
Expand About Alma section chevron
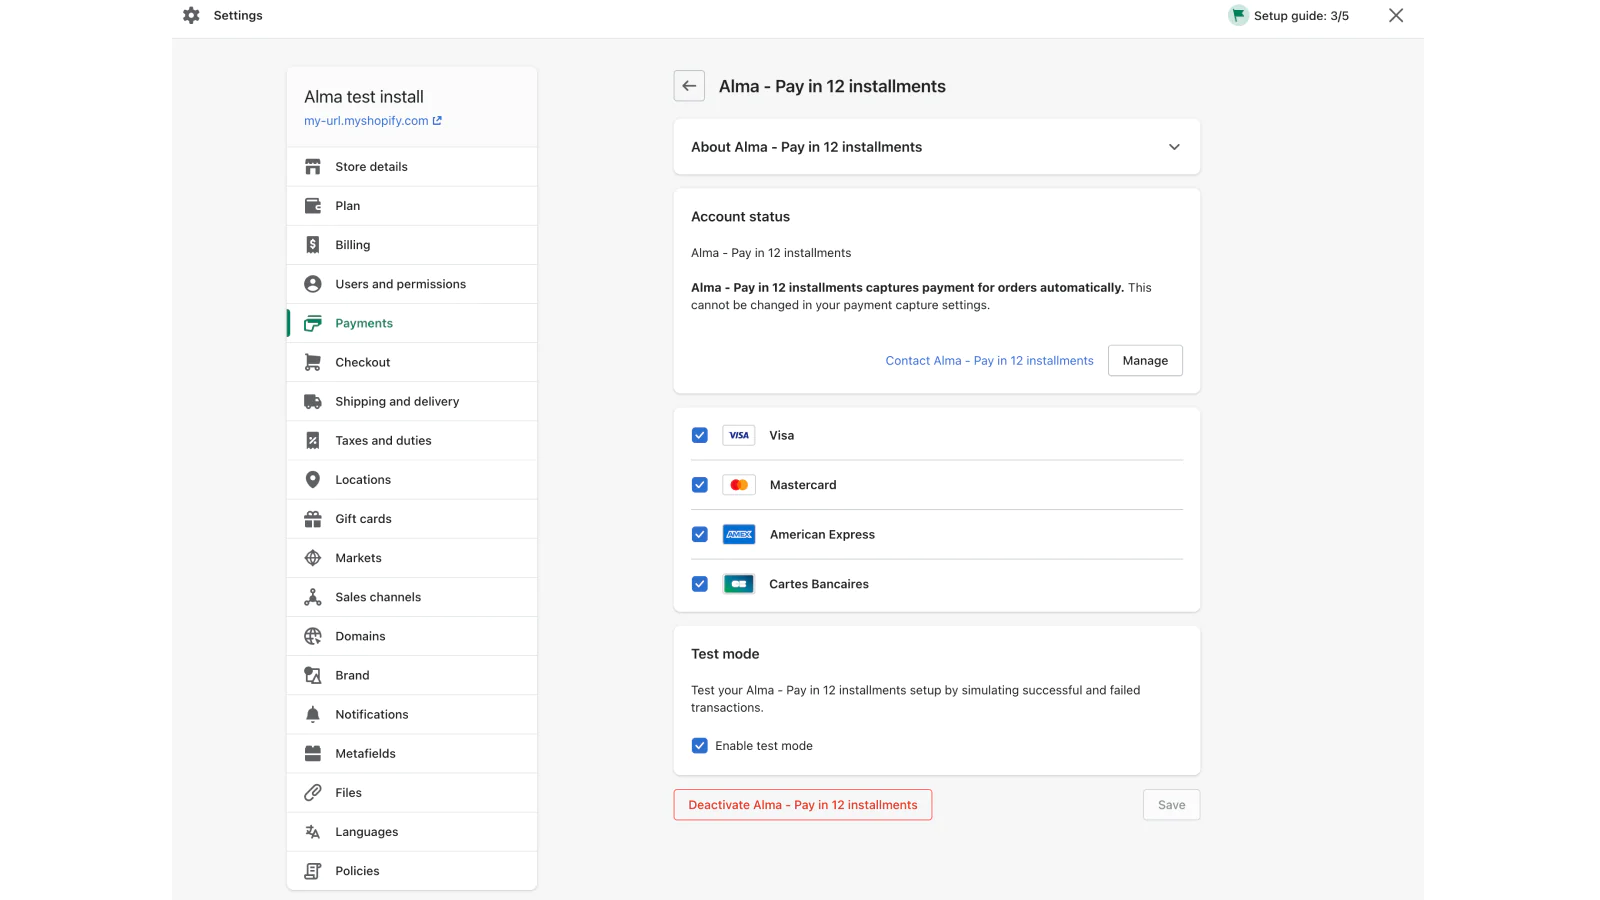1174,147
